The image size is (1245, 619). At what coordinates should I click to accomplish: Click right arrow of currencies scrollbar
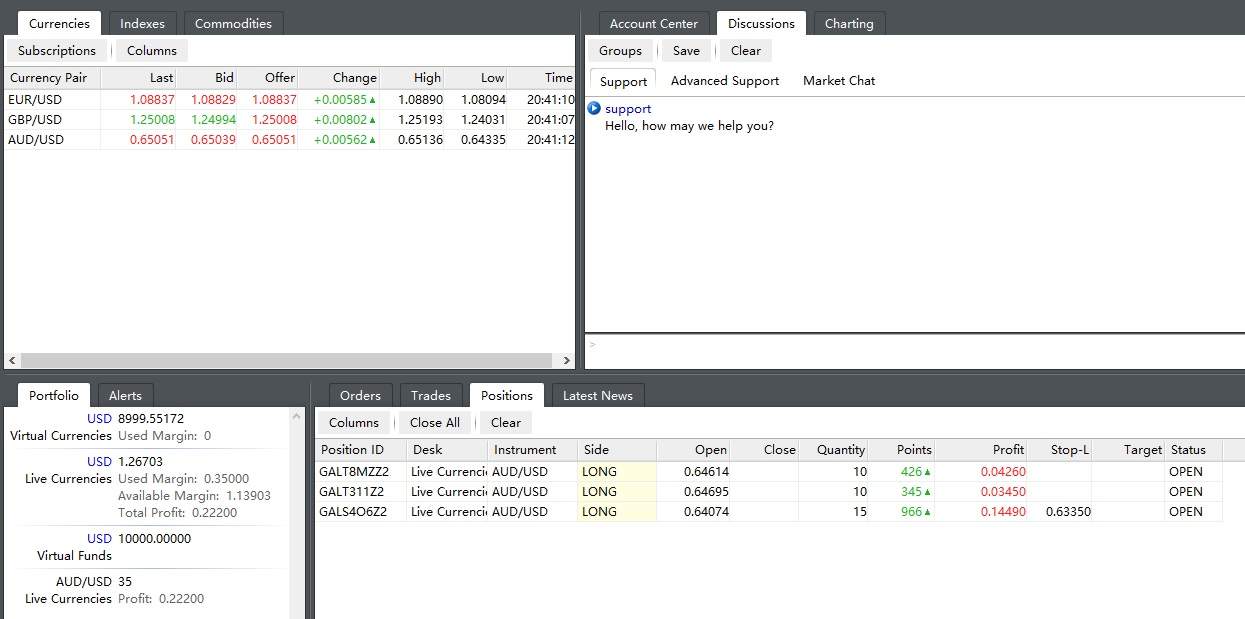[567, 360]
